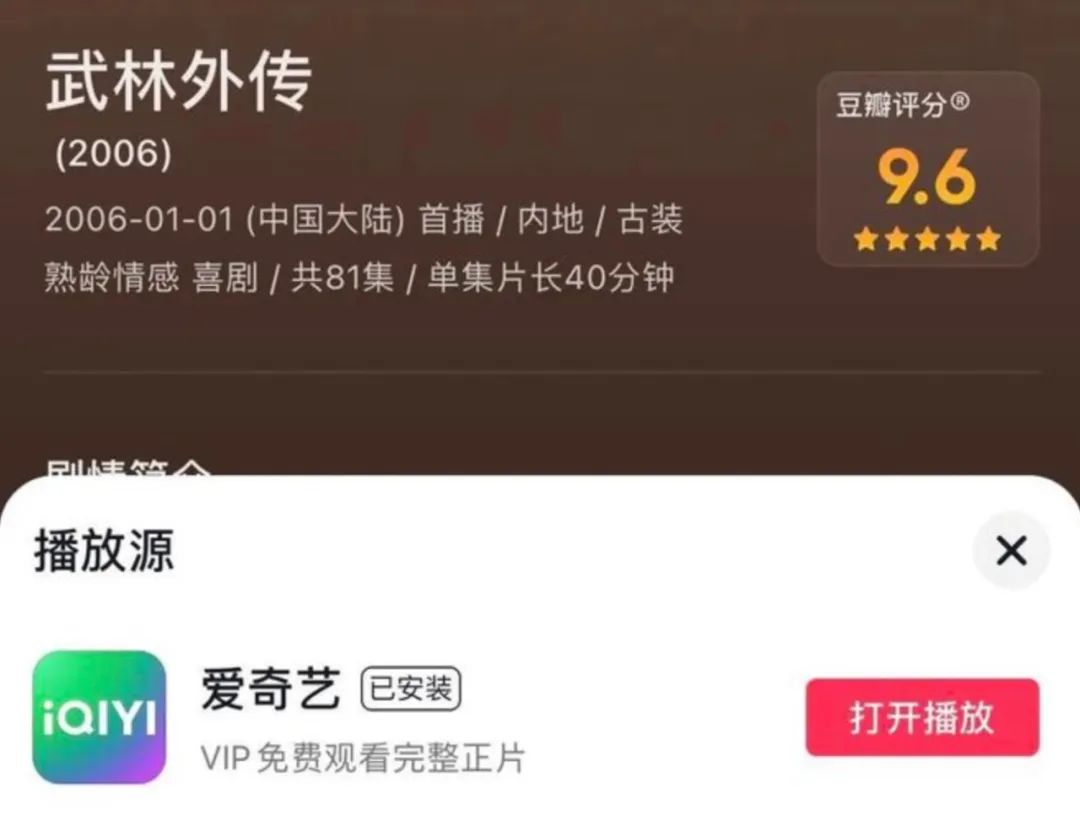Screen dimensions: 1080x826
Task: Tap the 共81集 episode count text
Action: pyautogui.click(x=342, y=278)
